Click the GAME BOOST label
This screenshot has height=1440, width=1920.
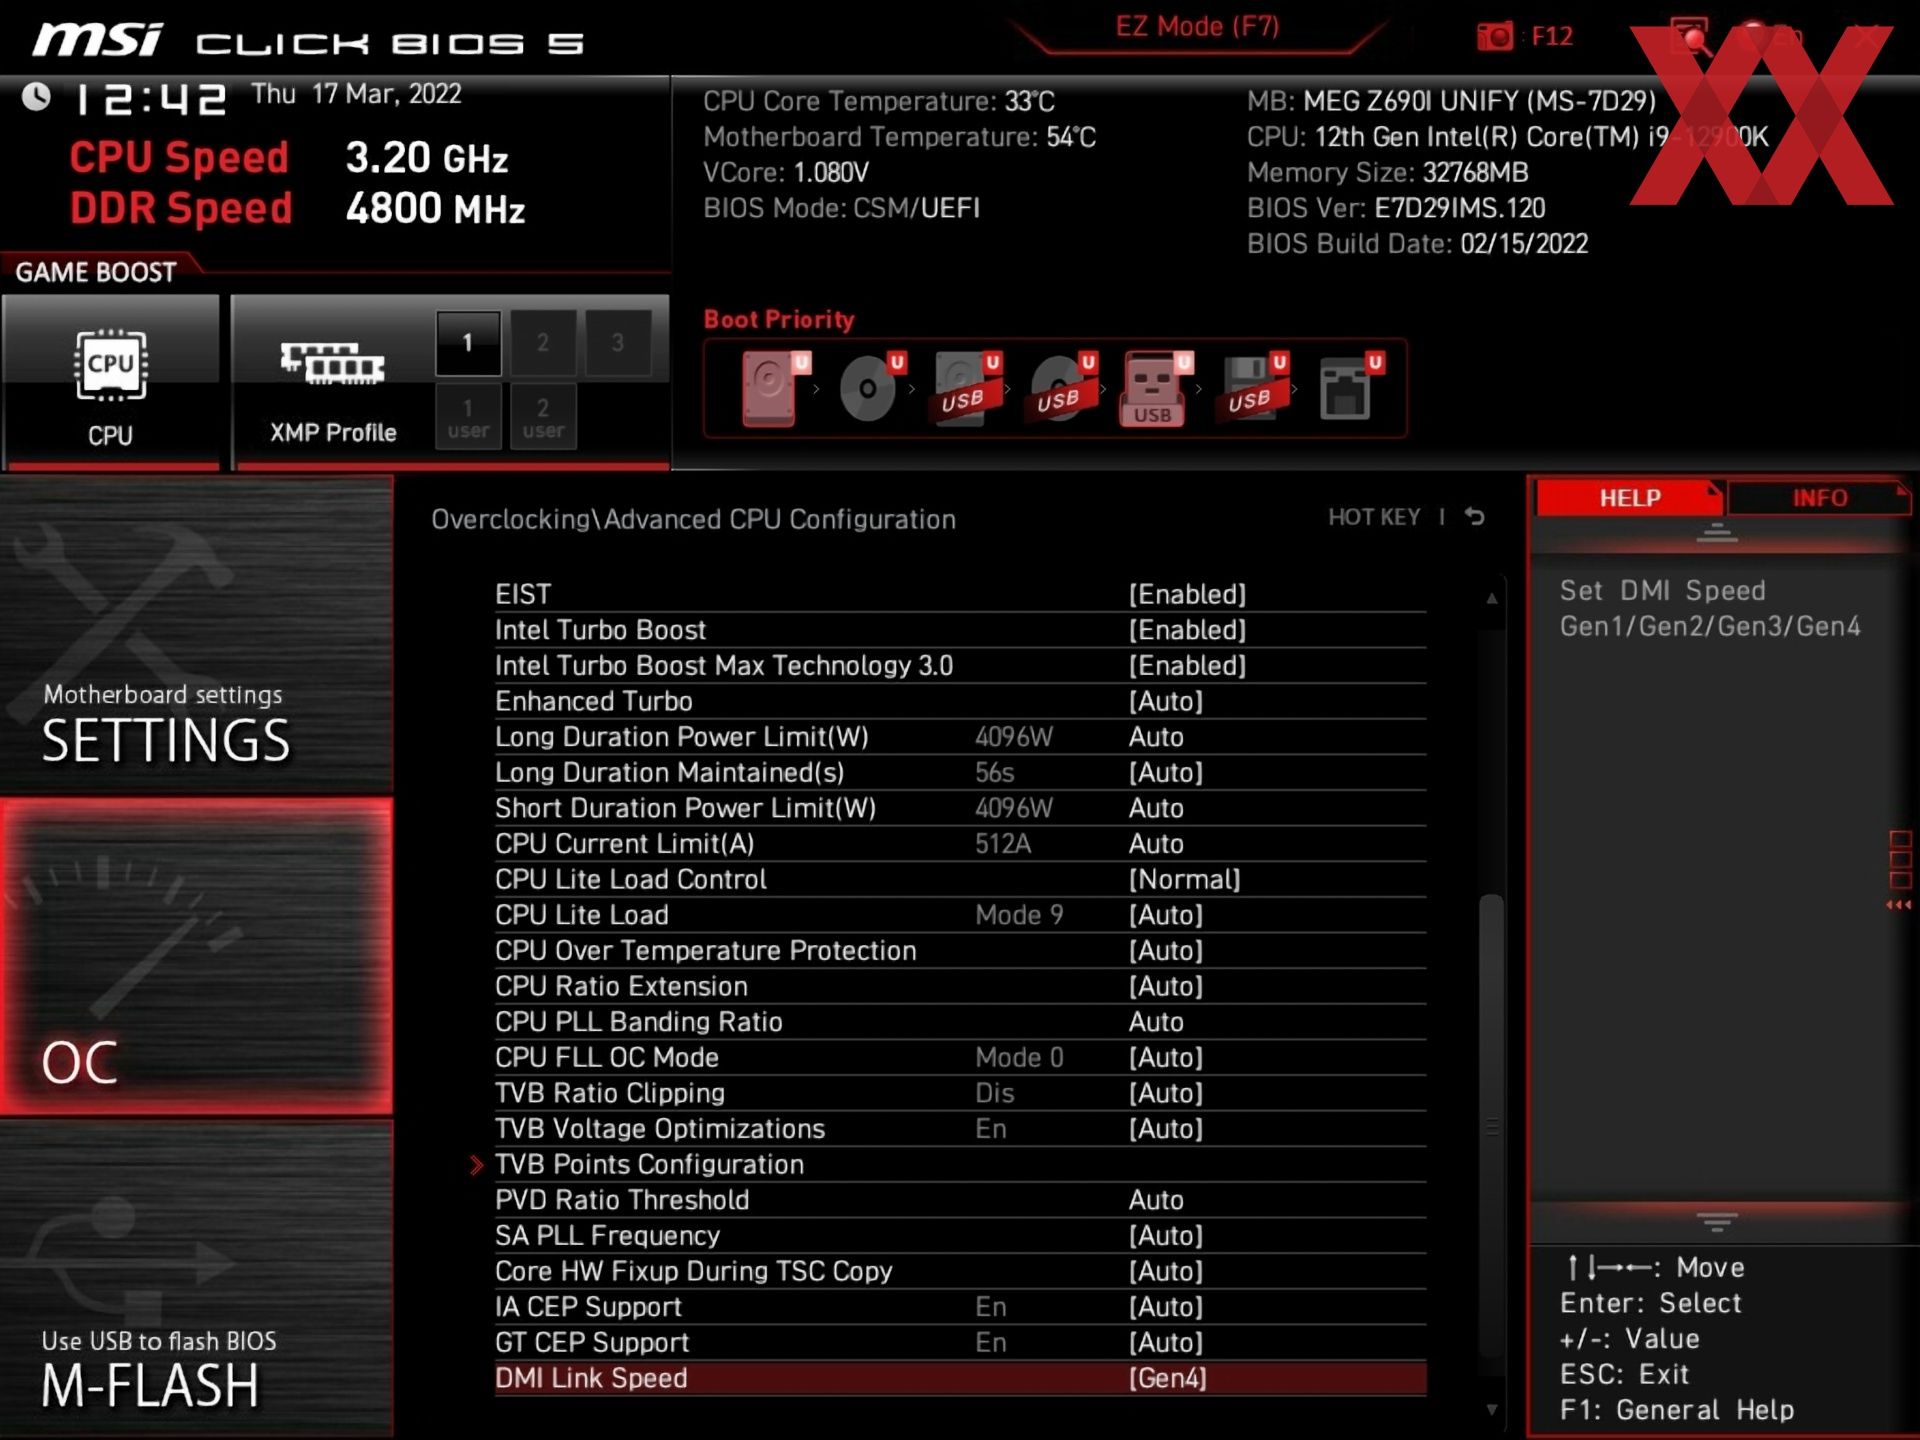coord(96,272)
